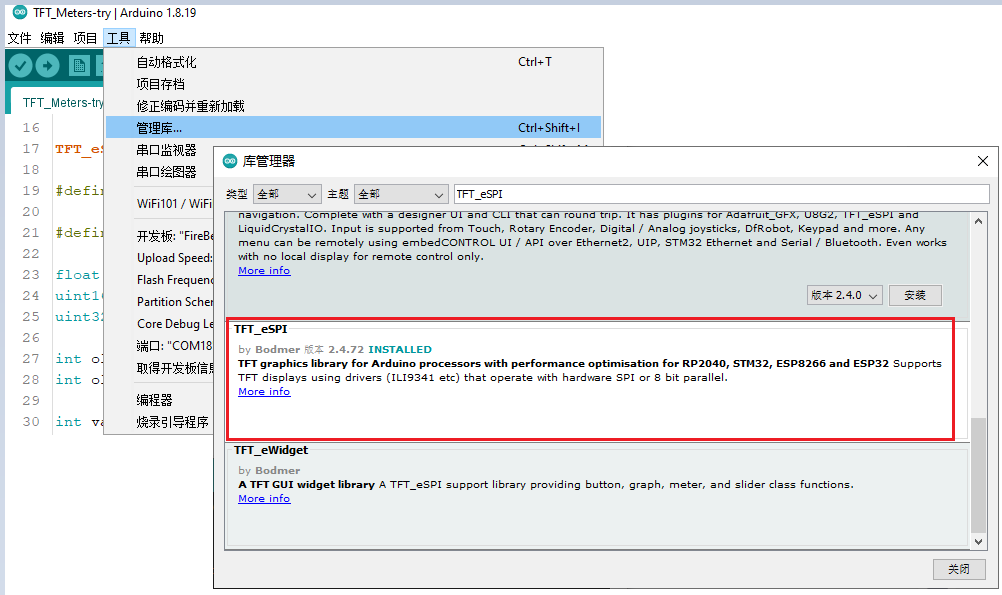Open the 项目 menu
1002x595 pixels.
(x=85, y=38)
